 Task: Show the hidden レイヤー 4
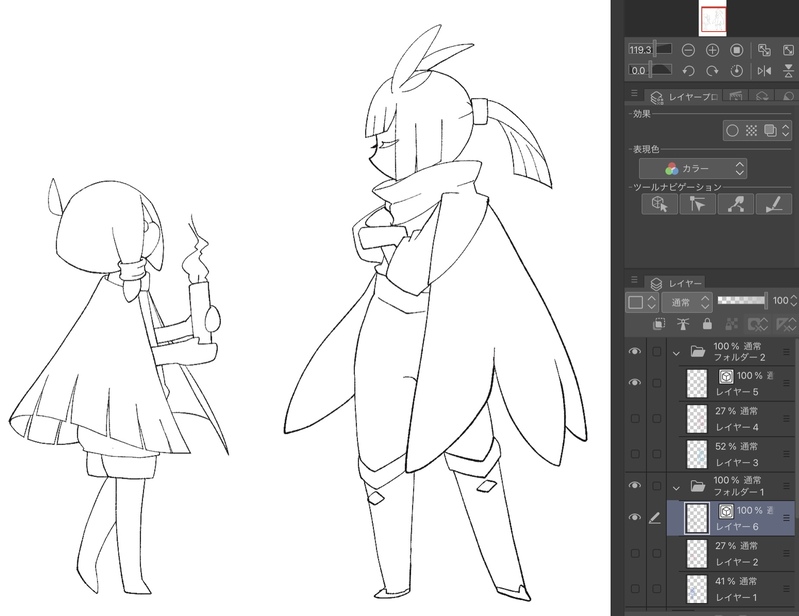coord(635,418)
